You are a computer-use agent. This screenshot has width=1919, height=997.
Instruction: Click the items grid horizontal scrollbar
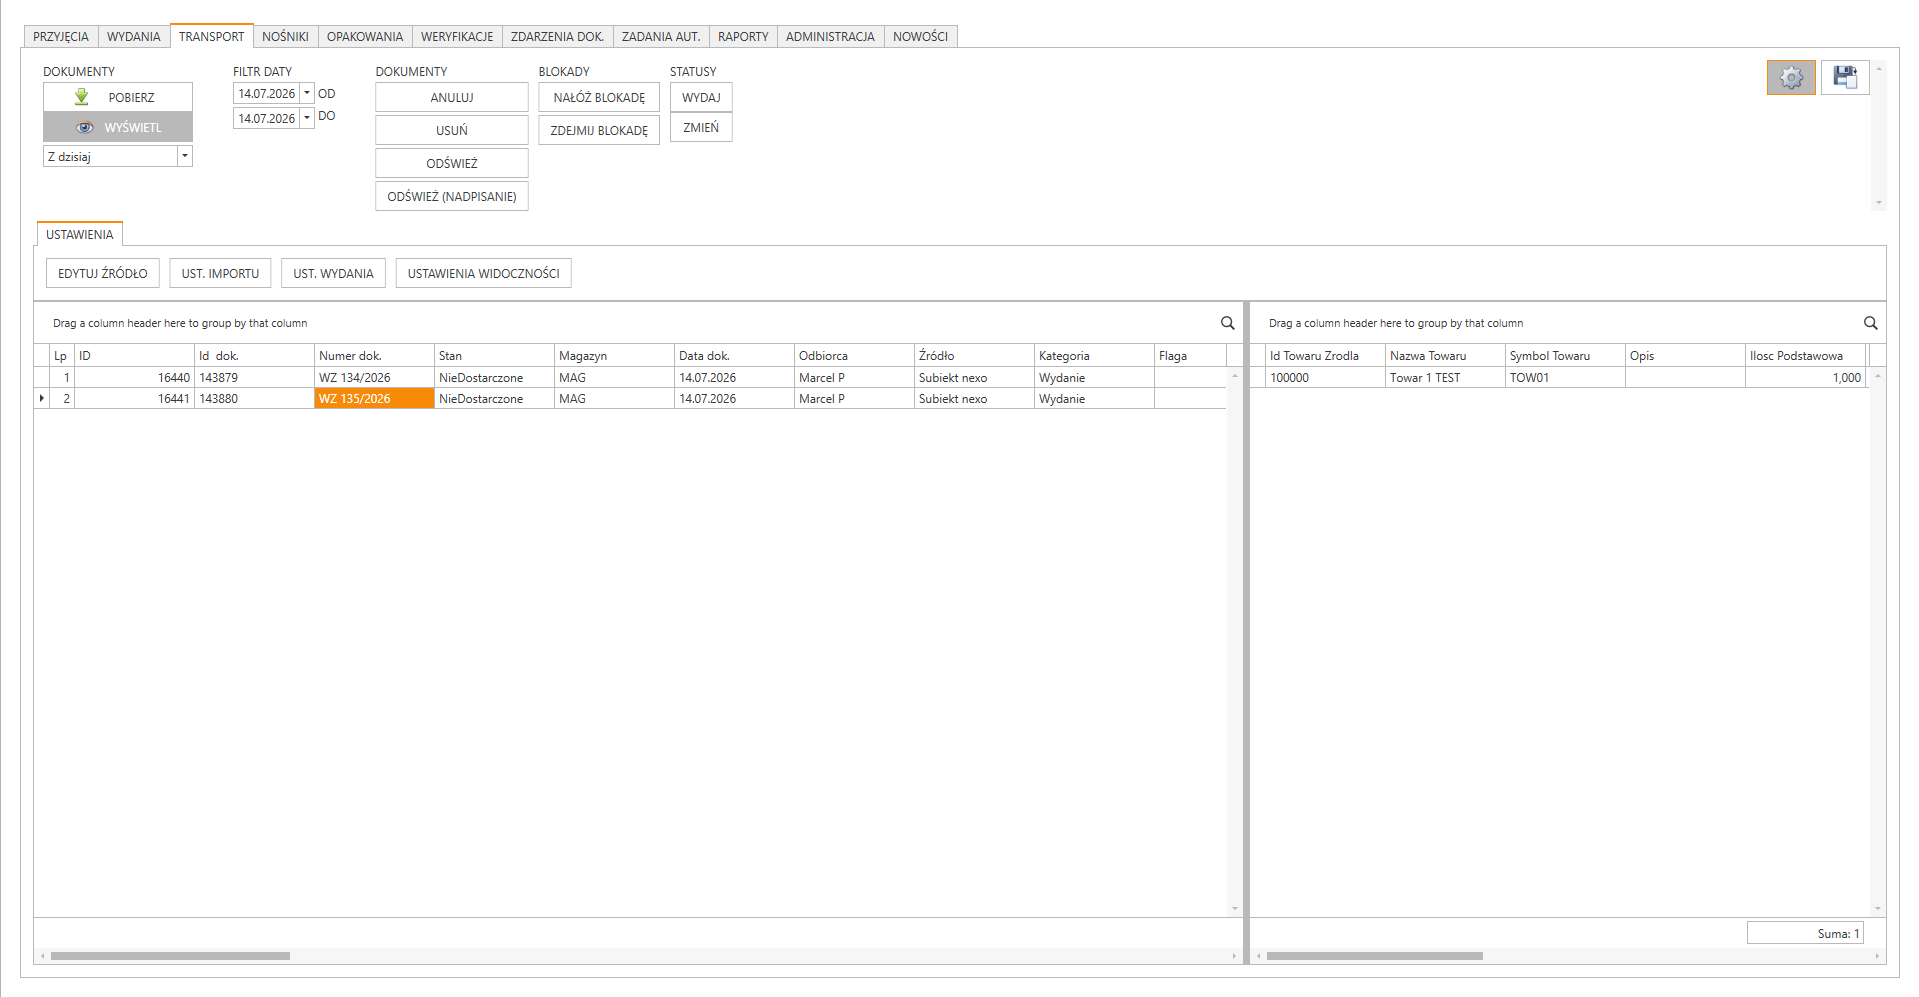(1374, 956)
